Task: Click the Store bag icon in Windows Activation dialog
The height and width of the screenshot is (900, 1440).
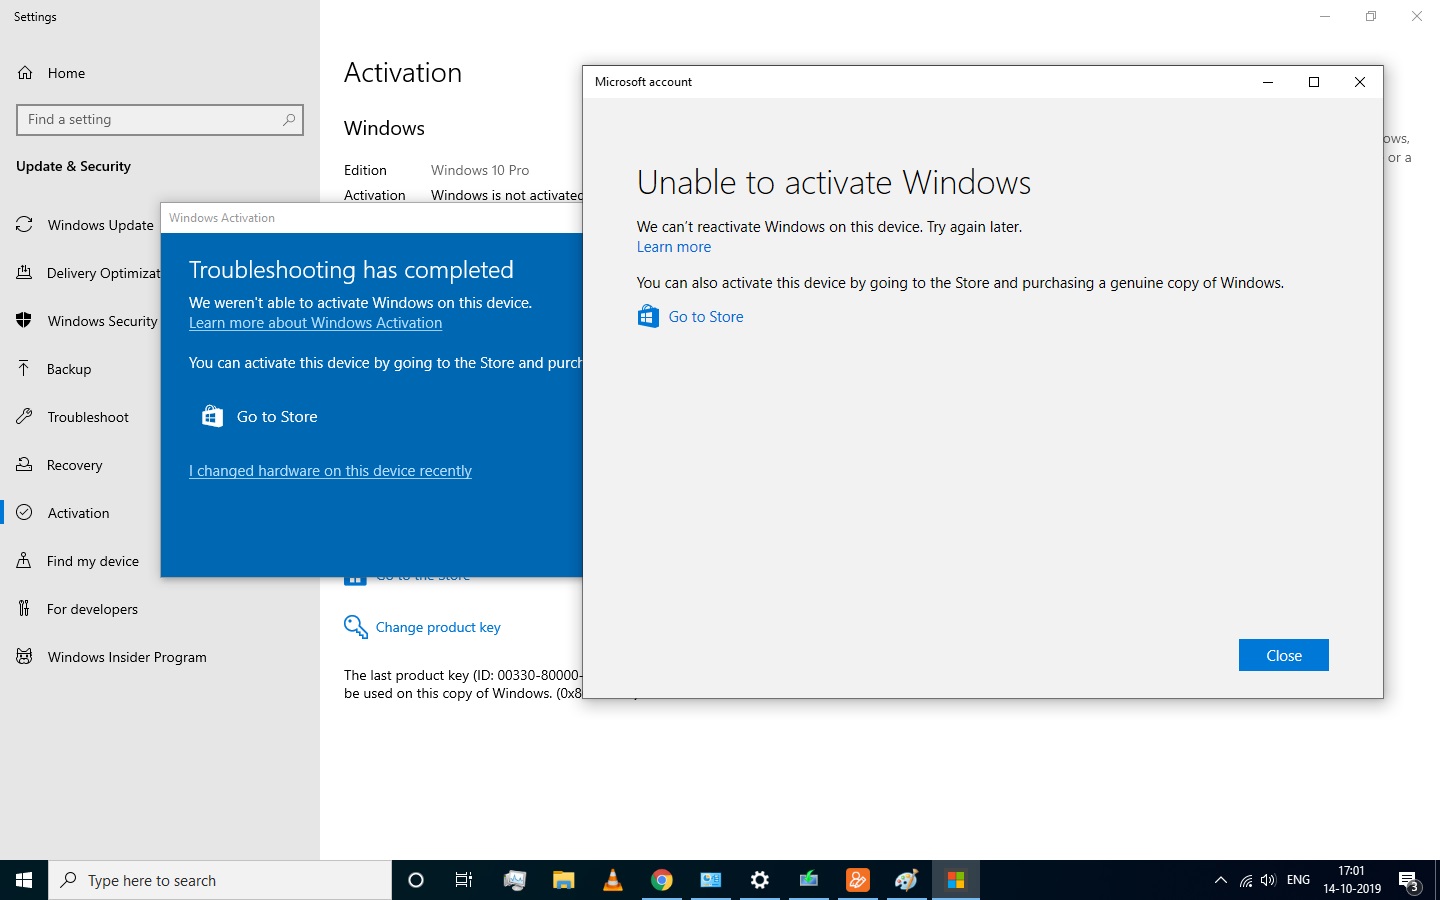Action: pos(212,417)
